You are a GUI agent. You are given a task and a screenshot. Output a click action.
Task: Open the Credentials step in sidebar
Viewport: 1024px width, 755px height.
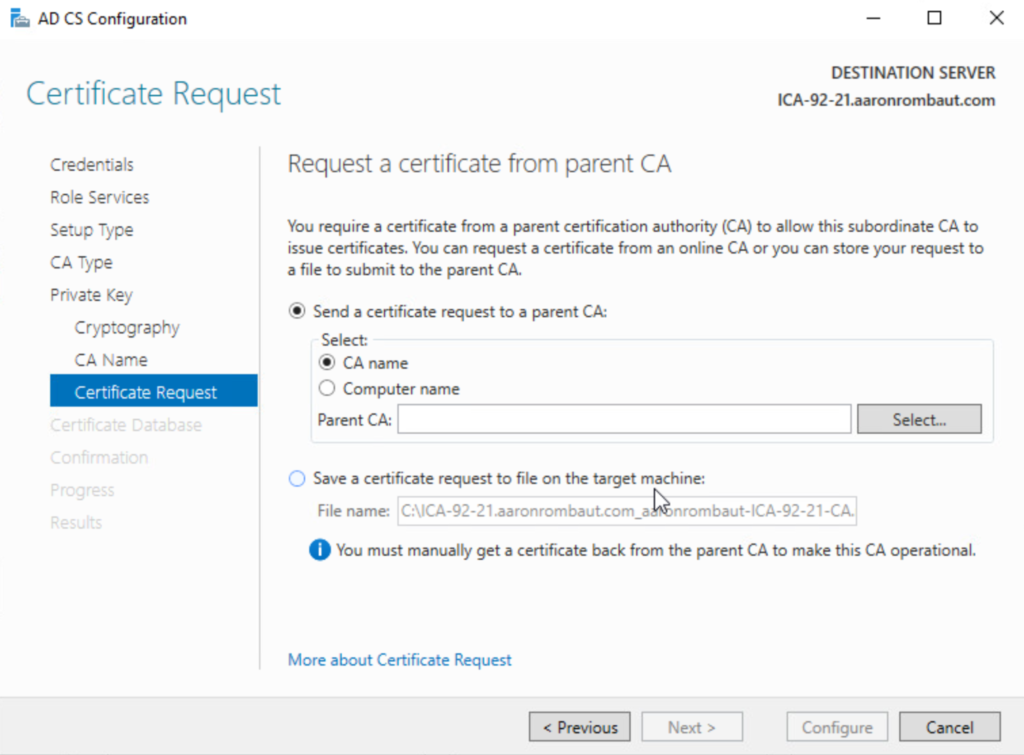click(x=92, y=165)
